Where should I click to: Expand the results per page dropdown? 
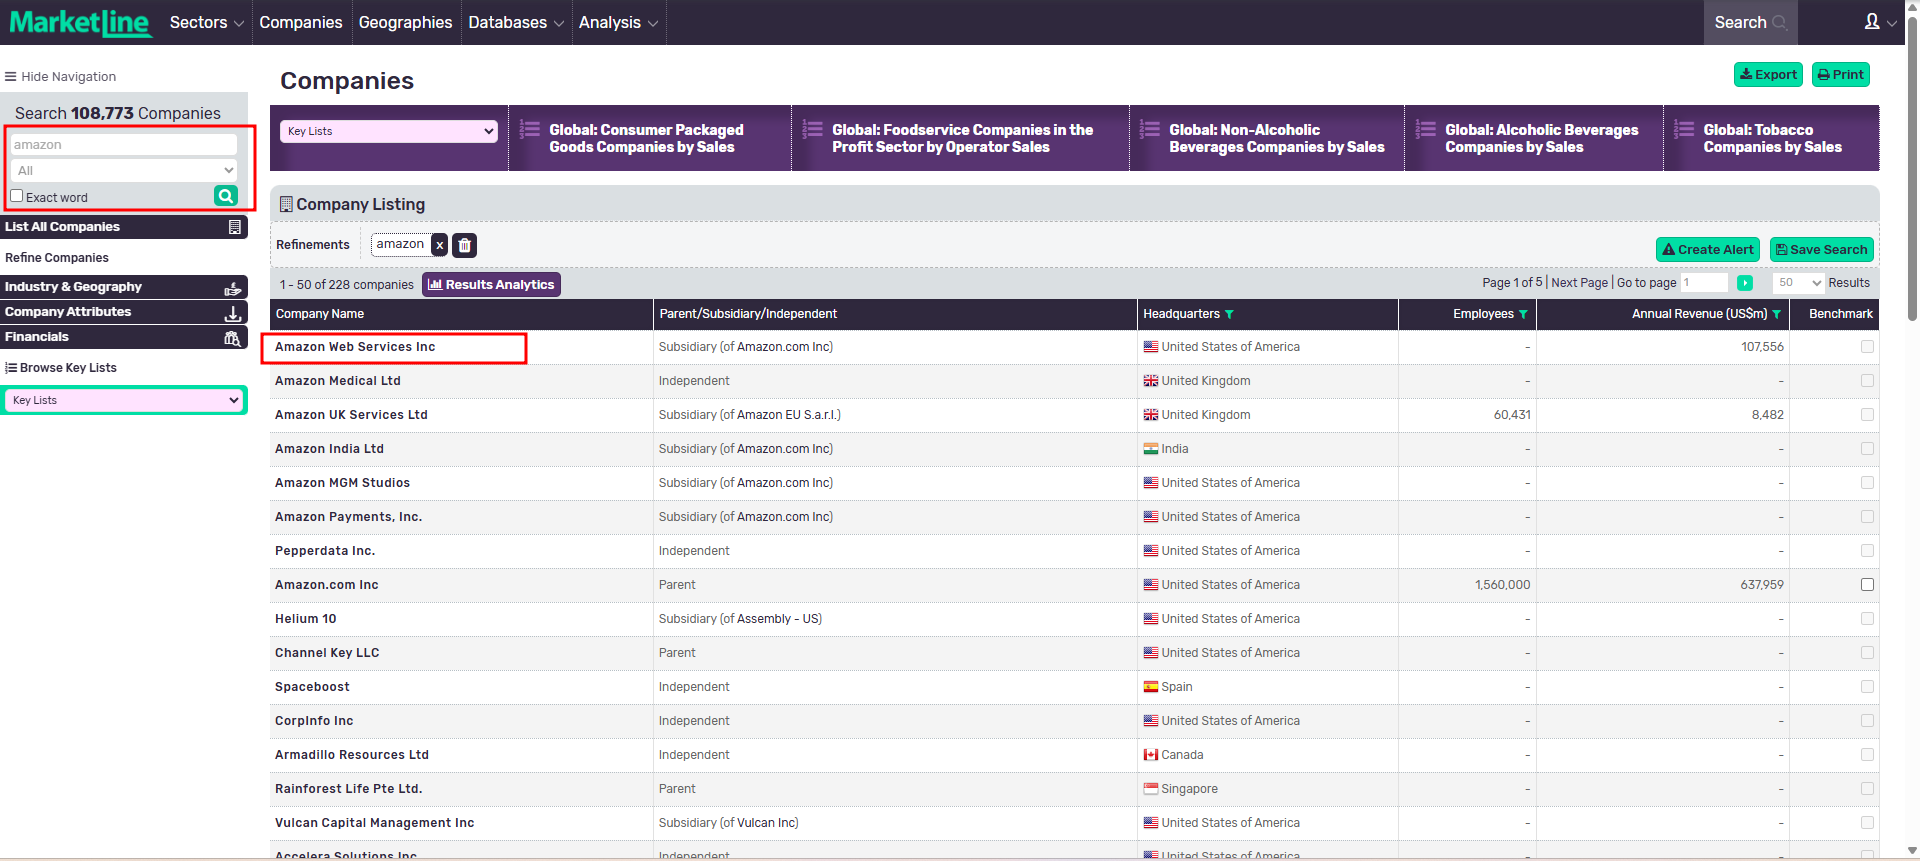click(x=1798, y=283)
